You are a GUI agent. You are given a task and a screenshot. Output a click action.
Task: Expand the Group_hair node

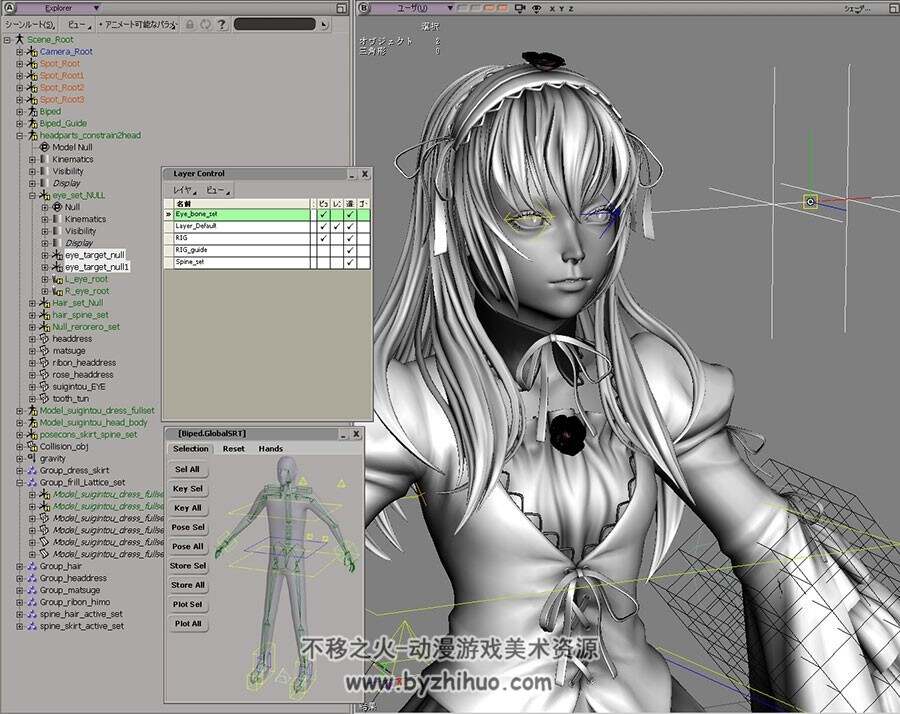pos(20,566)
